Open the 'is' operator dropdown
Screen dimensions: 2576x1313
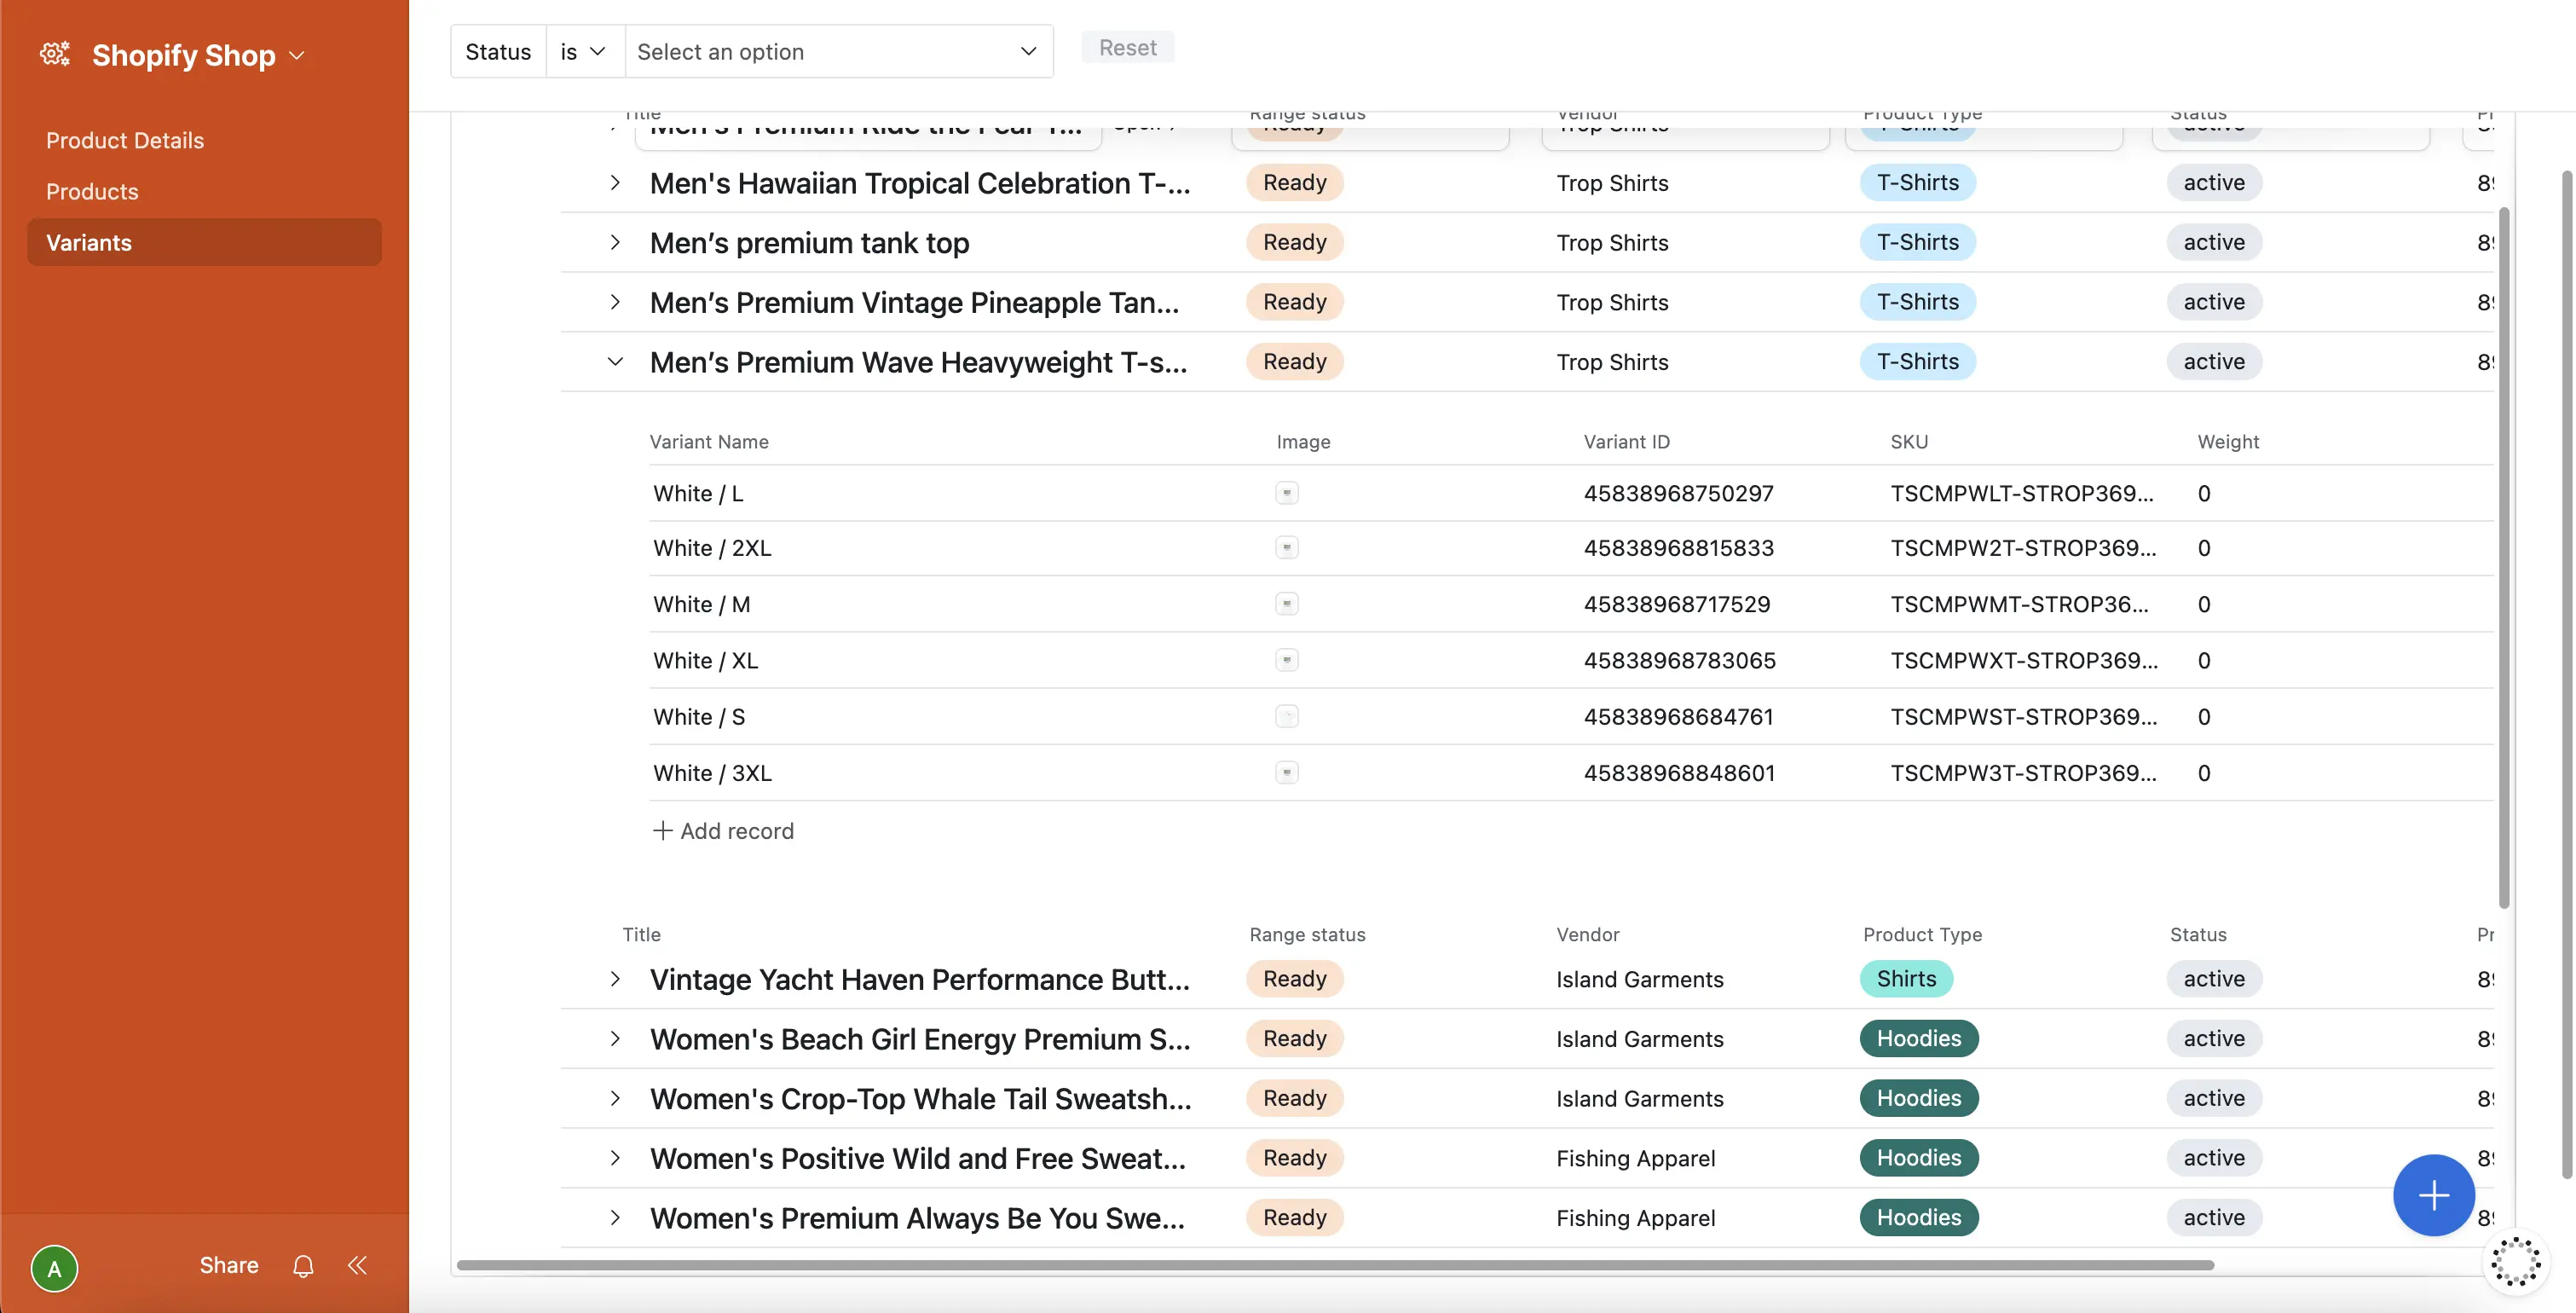(x=584, y=52)
